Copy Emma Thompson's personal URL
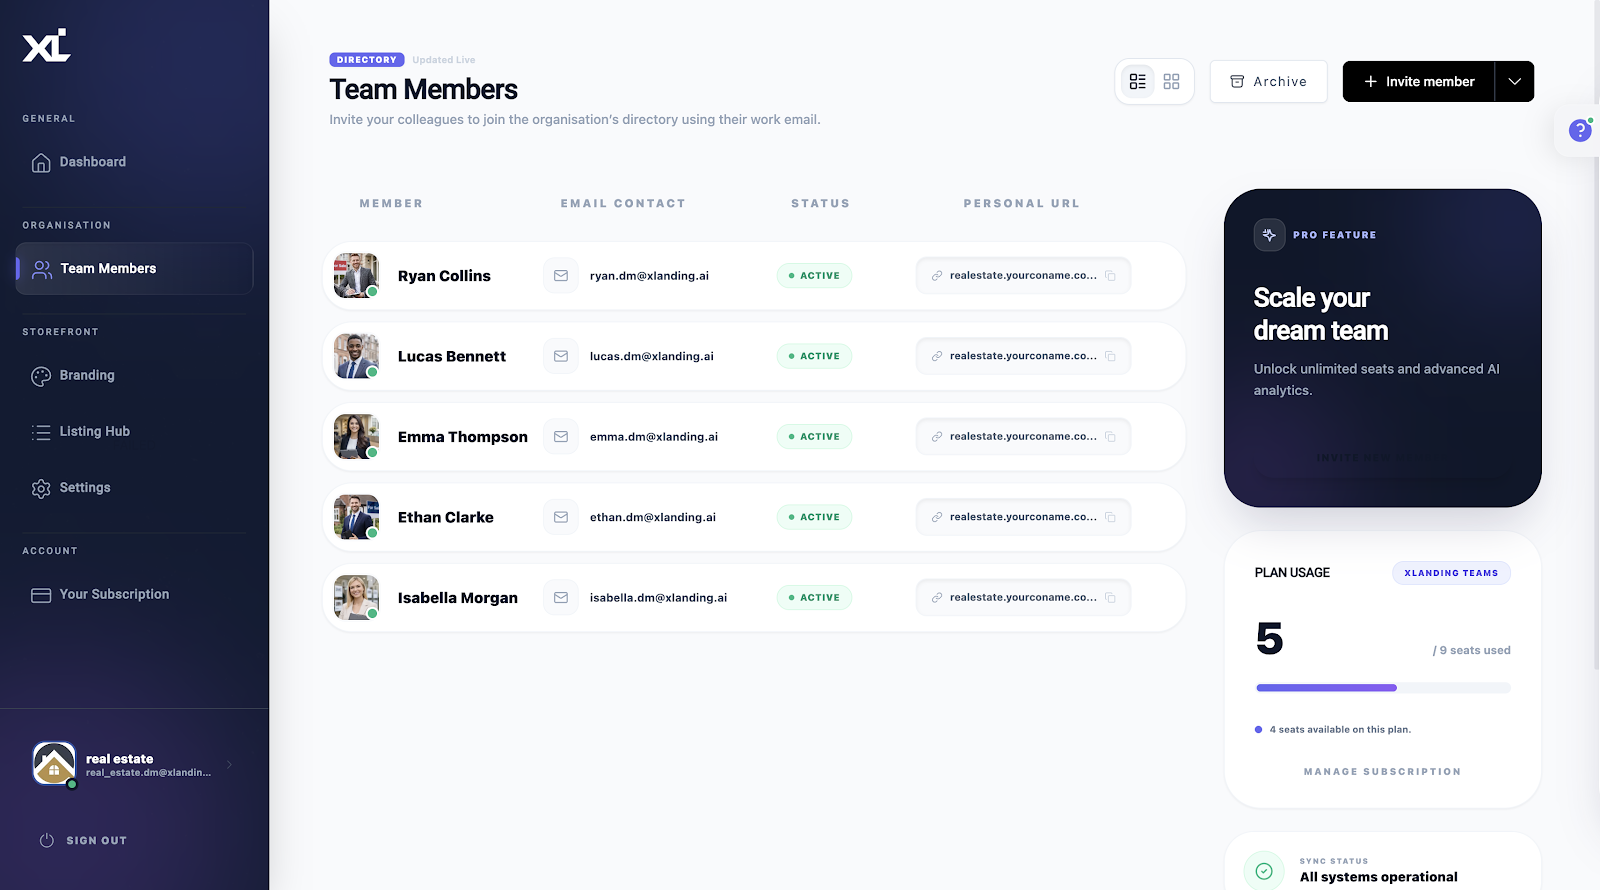 click(x=1110, y=437)
